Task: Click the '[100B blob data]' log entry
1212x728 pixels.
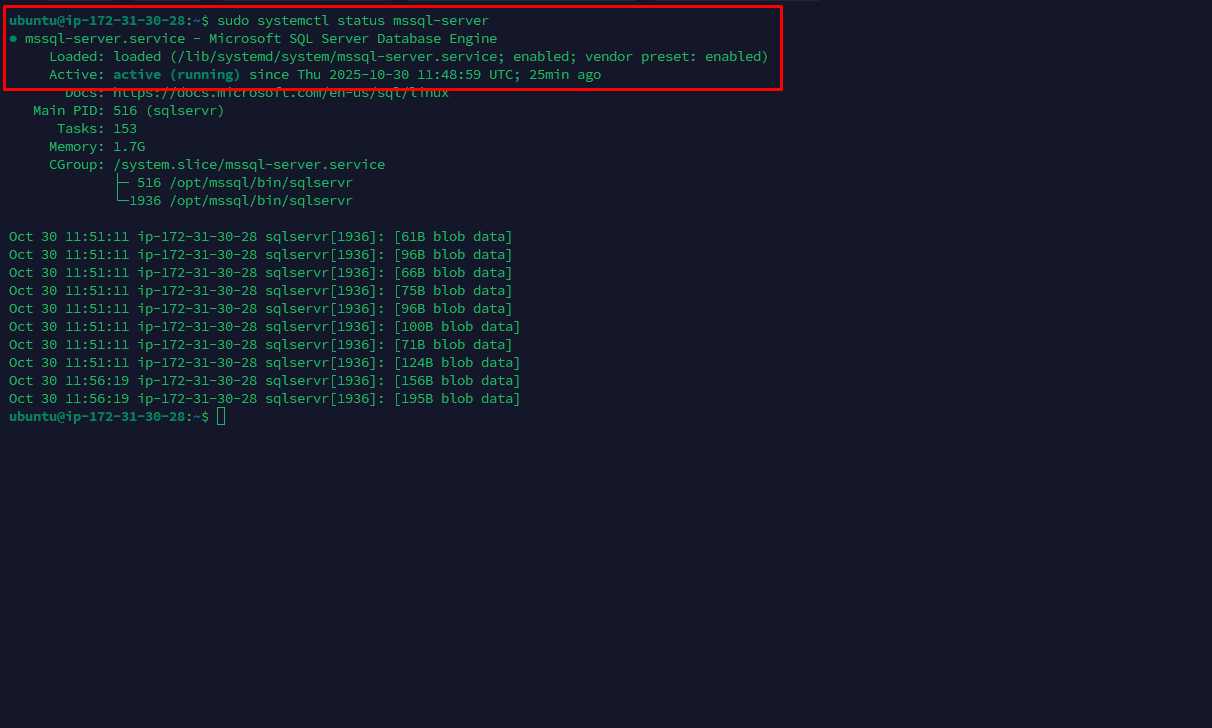Action: pos(457,327)
